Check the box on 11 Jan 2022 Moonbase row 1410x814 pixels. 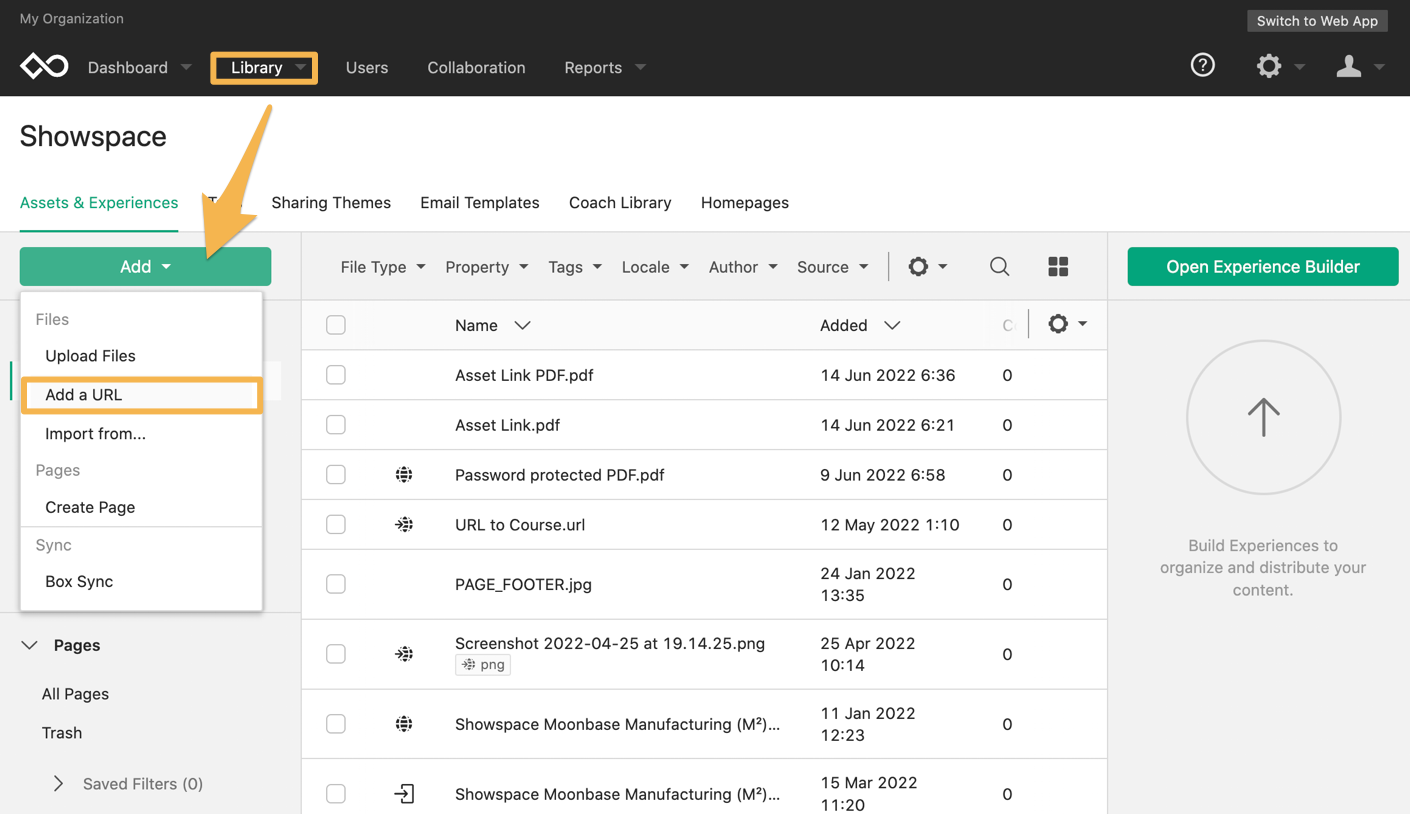(x=336, y=724)
